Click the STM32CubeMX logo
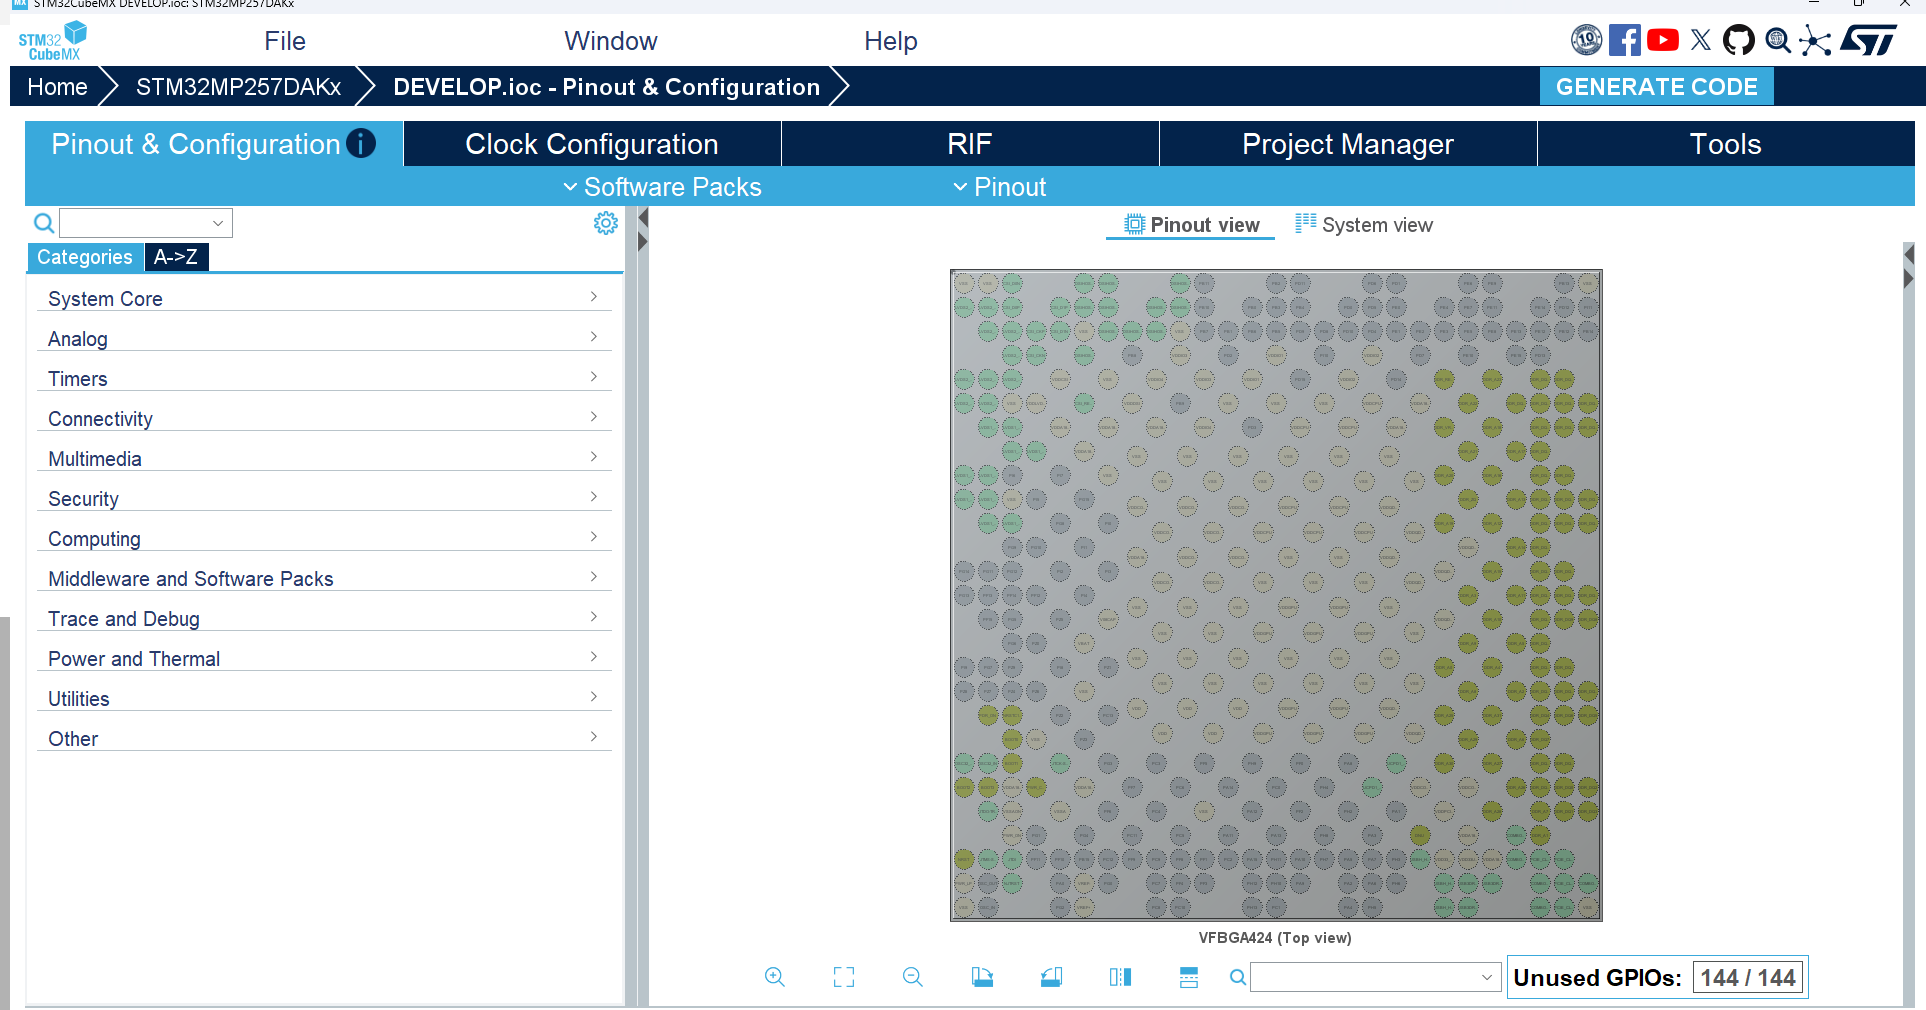 click(x=52, y=41)
